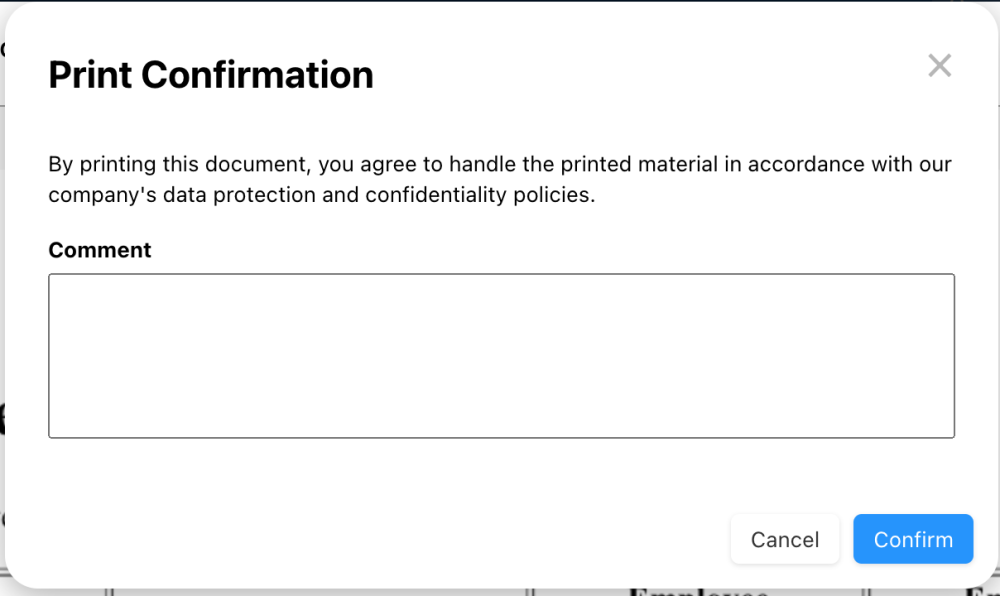
Task: Click the "company's data protection" text line
Action: (321, 195)
